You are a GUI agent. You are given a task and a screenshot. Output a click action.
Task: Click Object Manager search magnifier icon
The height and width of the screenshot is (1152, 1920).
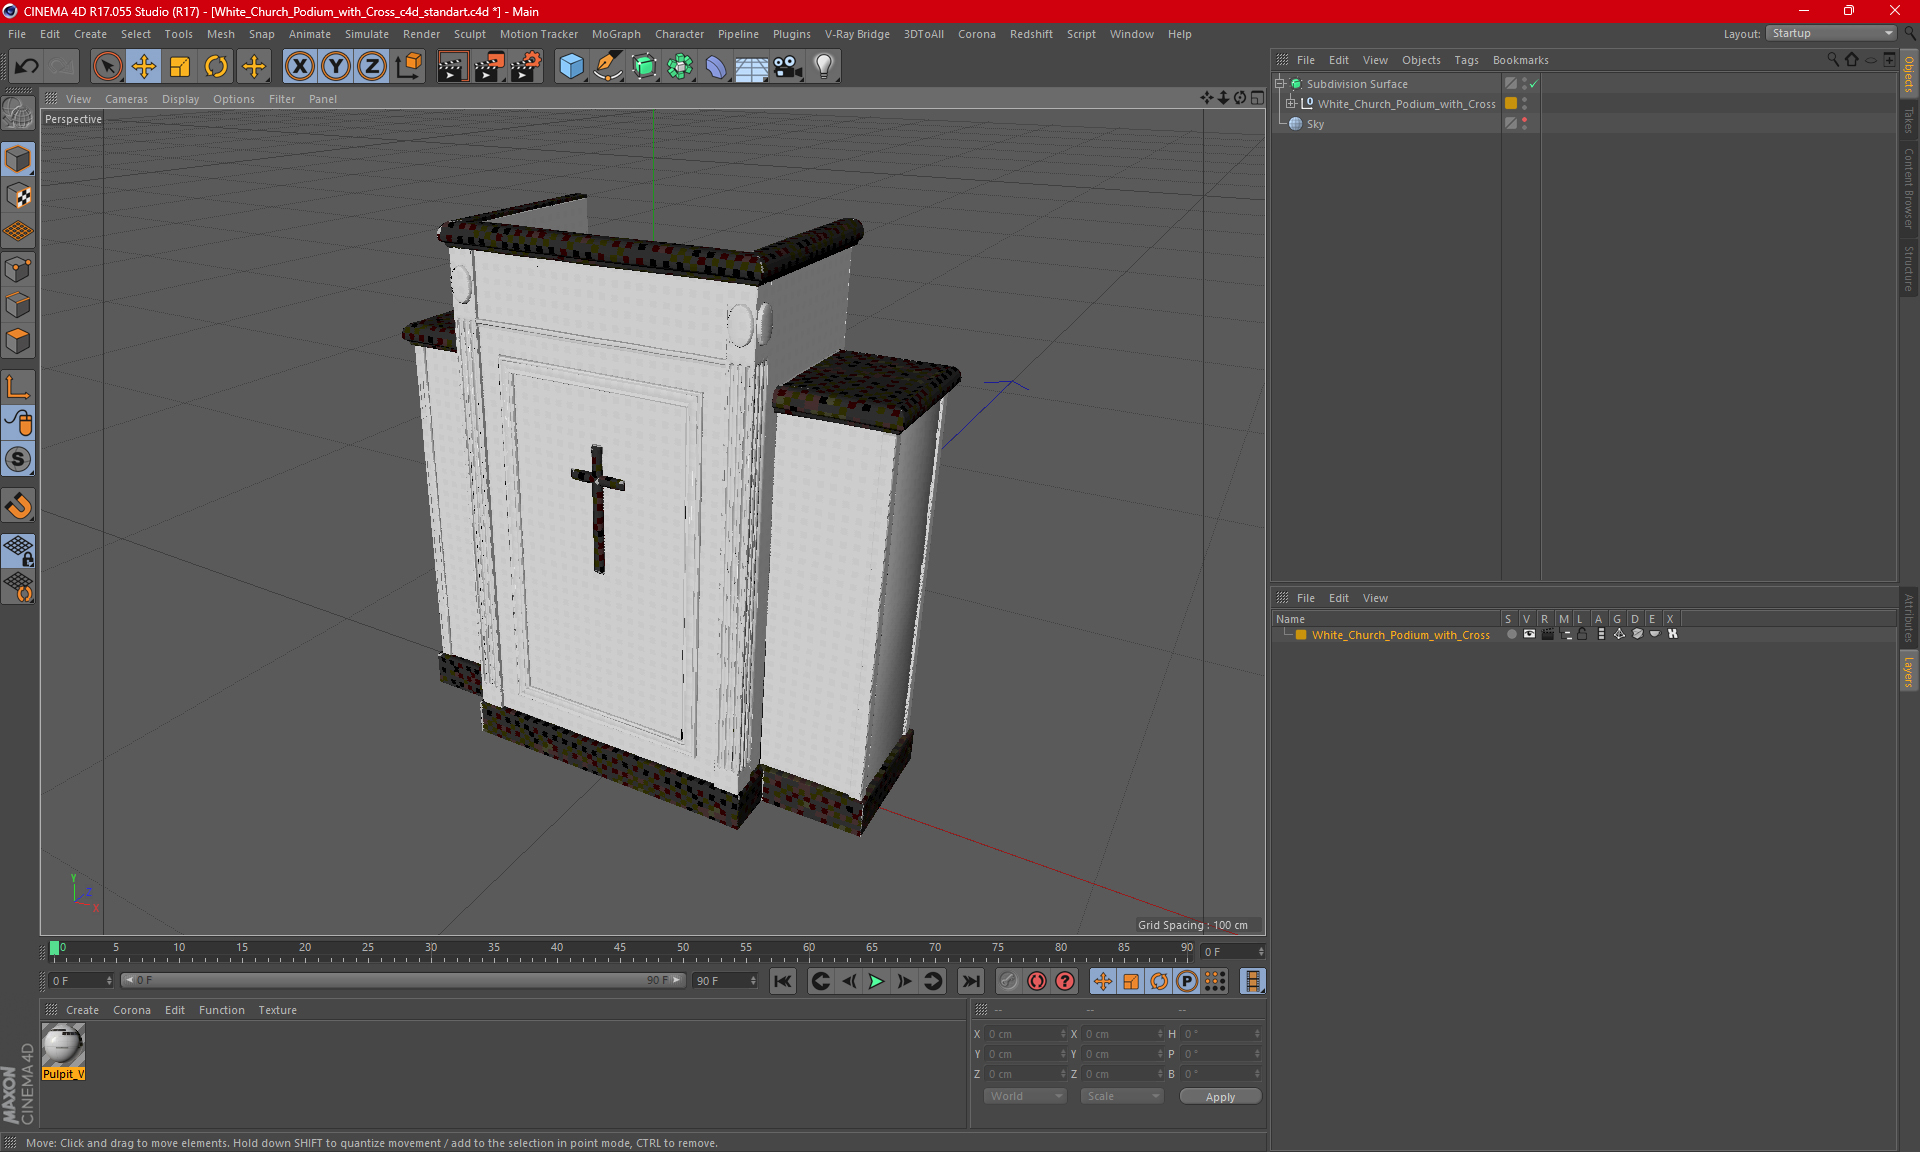click(x=1833, y=60)
